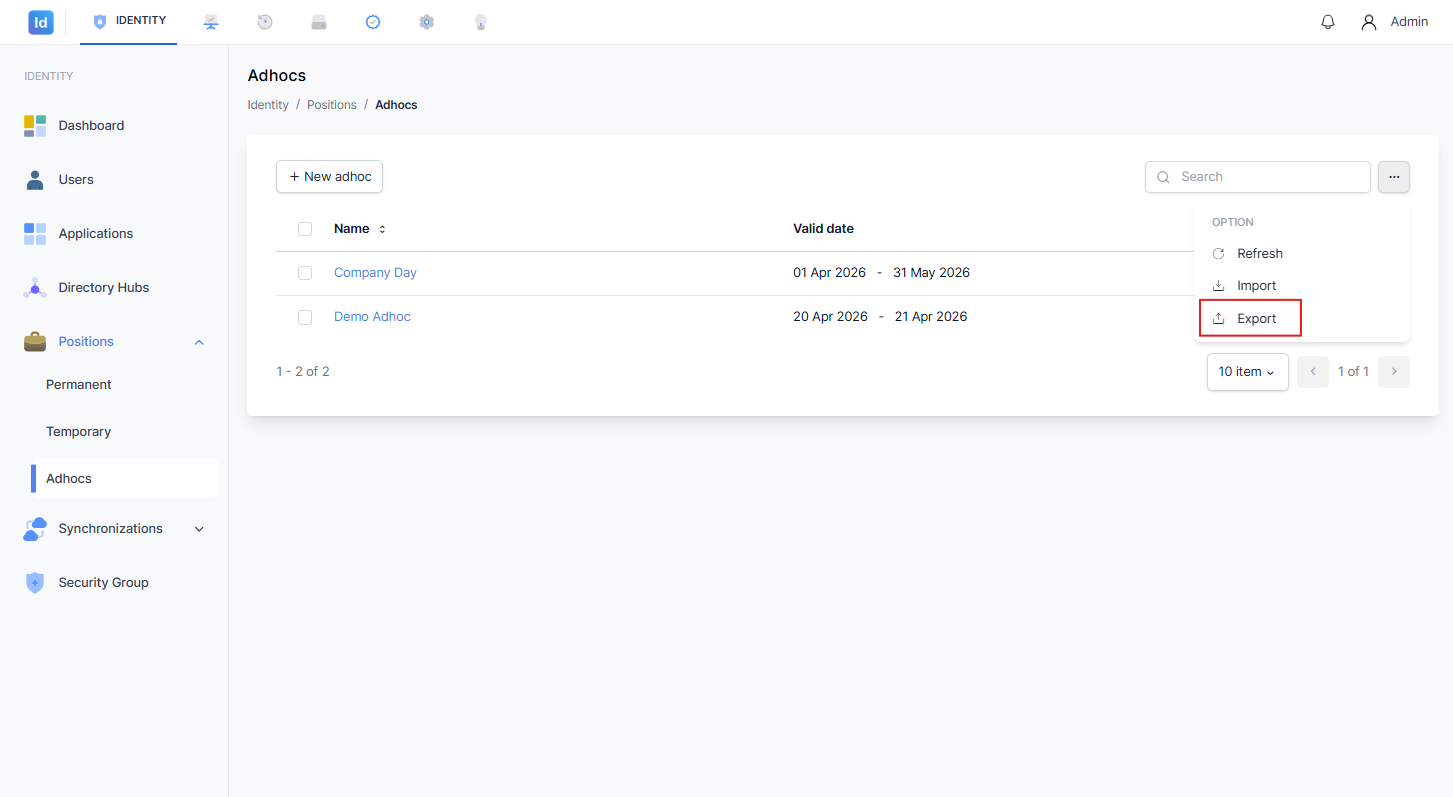Open the settings gear module icon

coord(427,22)
